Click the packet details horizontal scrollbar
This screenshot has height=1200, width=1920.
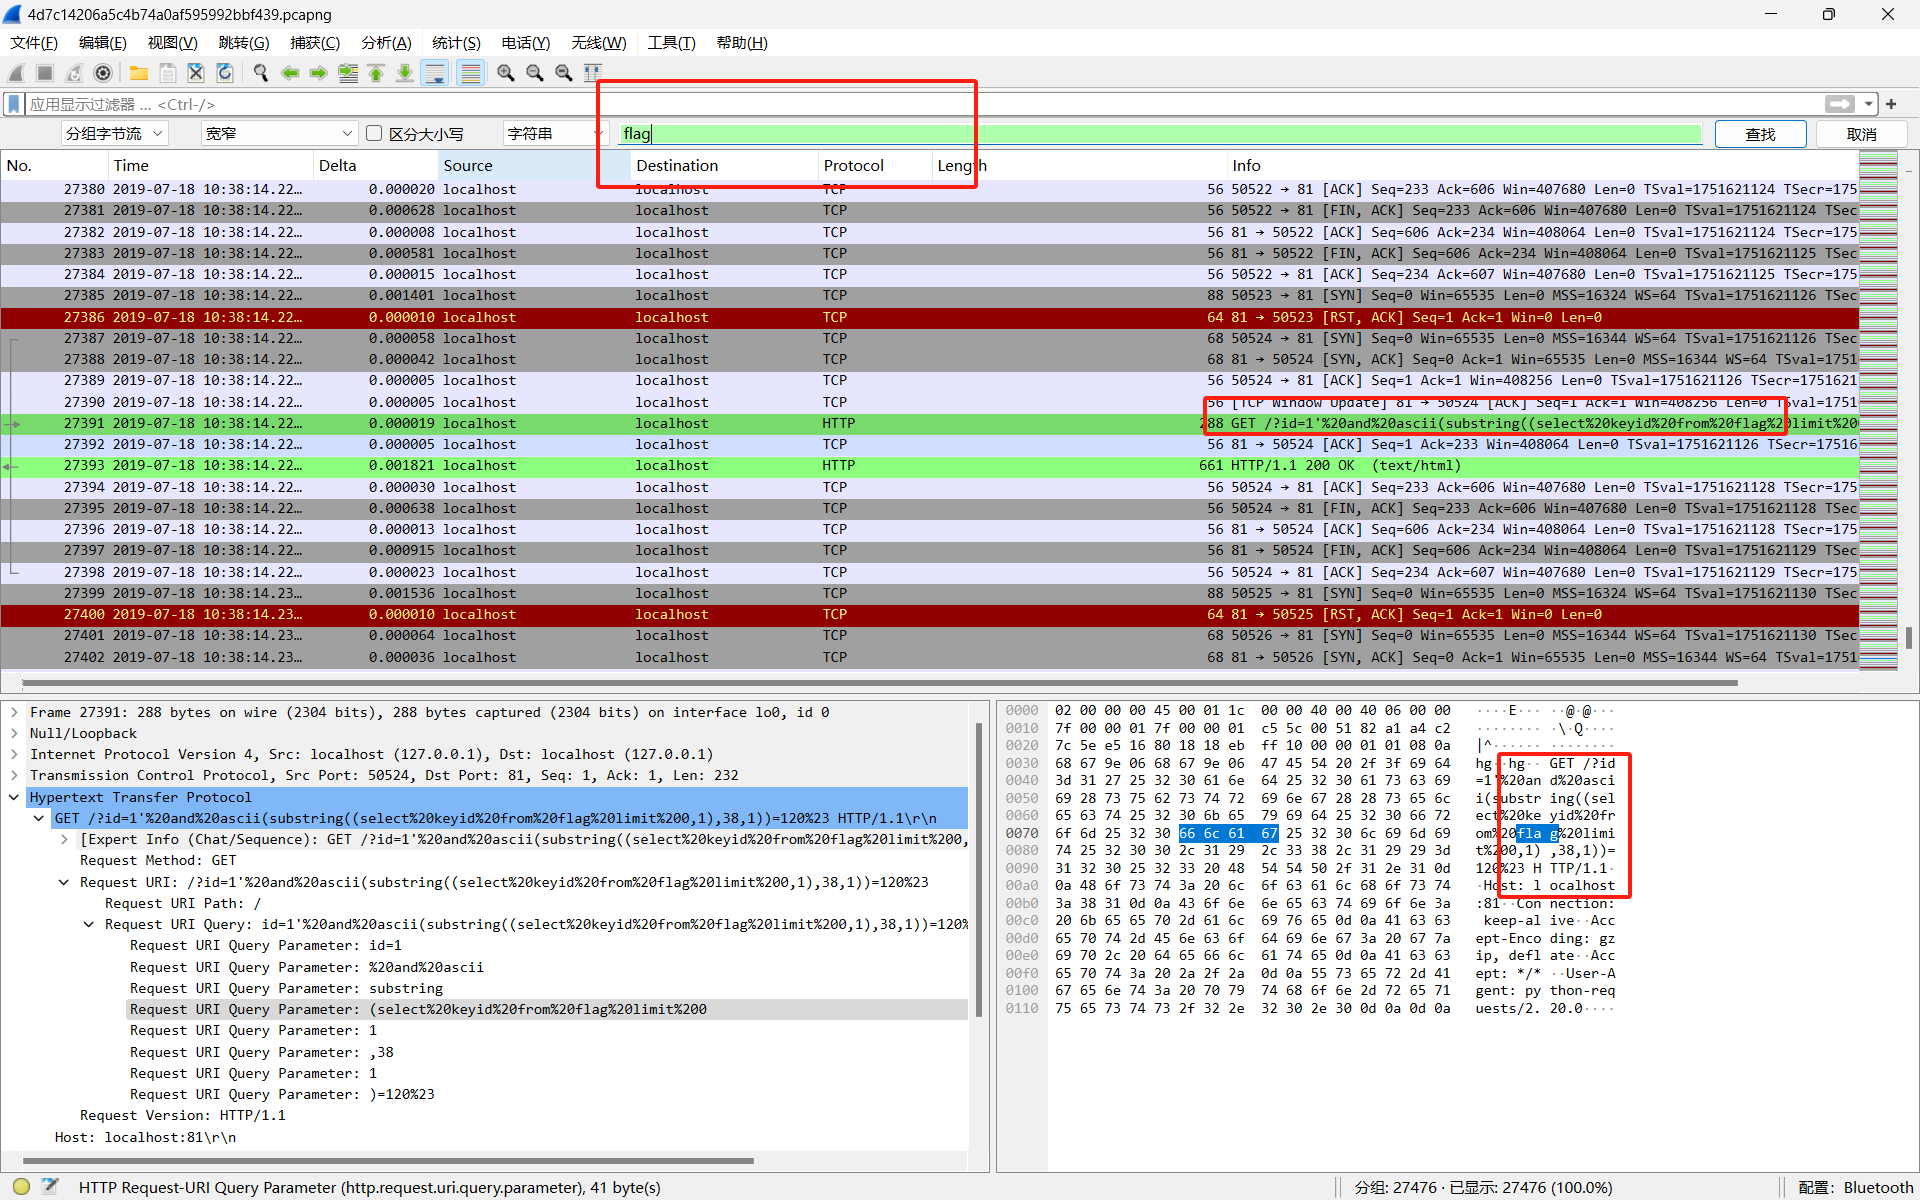(388, 1161)
